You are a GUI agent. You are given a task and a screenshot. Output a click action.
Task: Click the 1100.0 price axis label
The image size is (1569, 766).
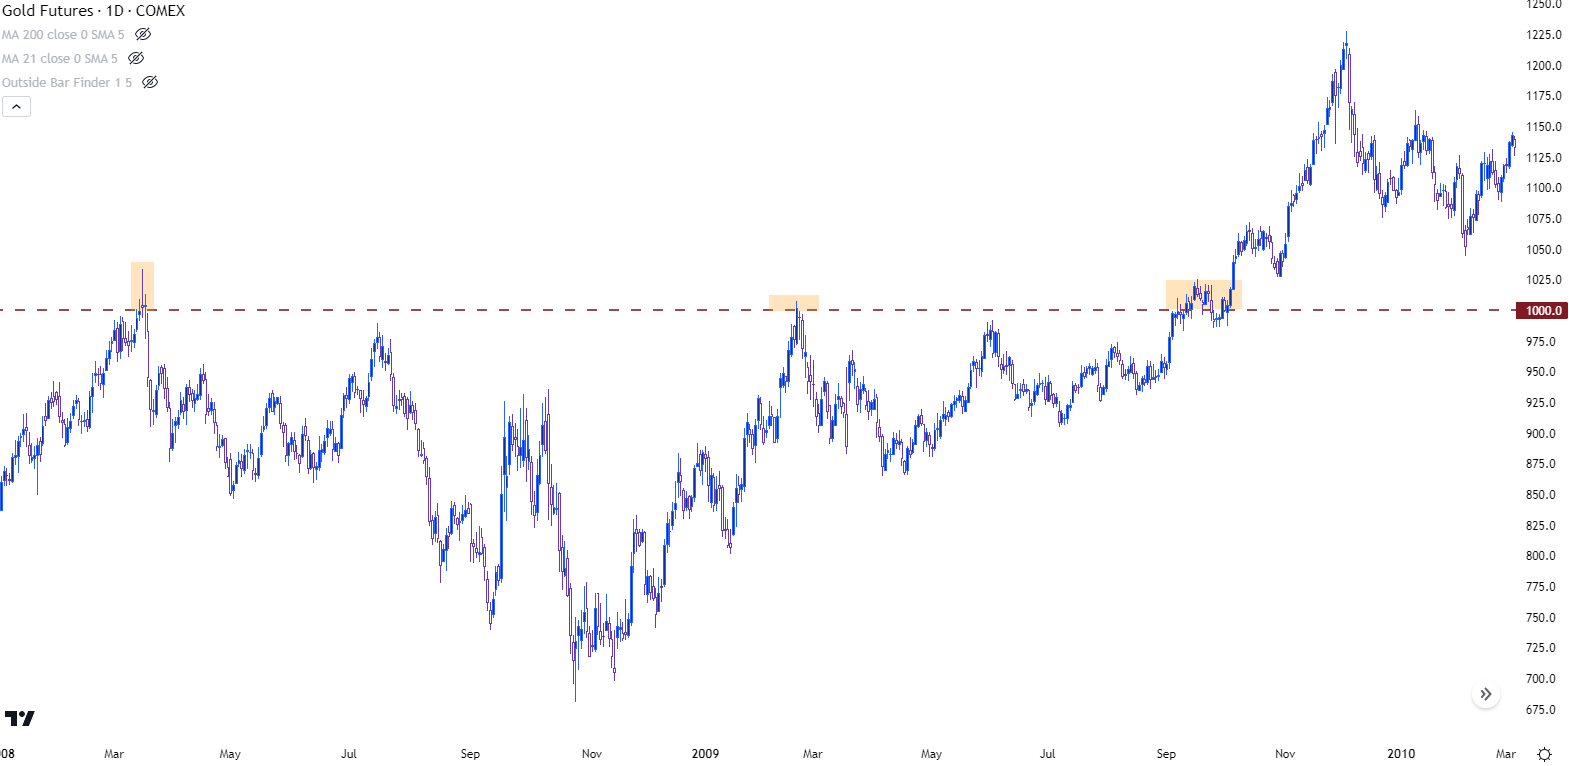click(1543, 188)
